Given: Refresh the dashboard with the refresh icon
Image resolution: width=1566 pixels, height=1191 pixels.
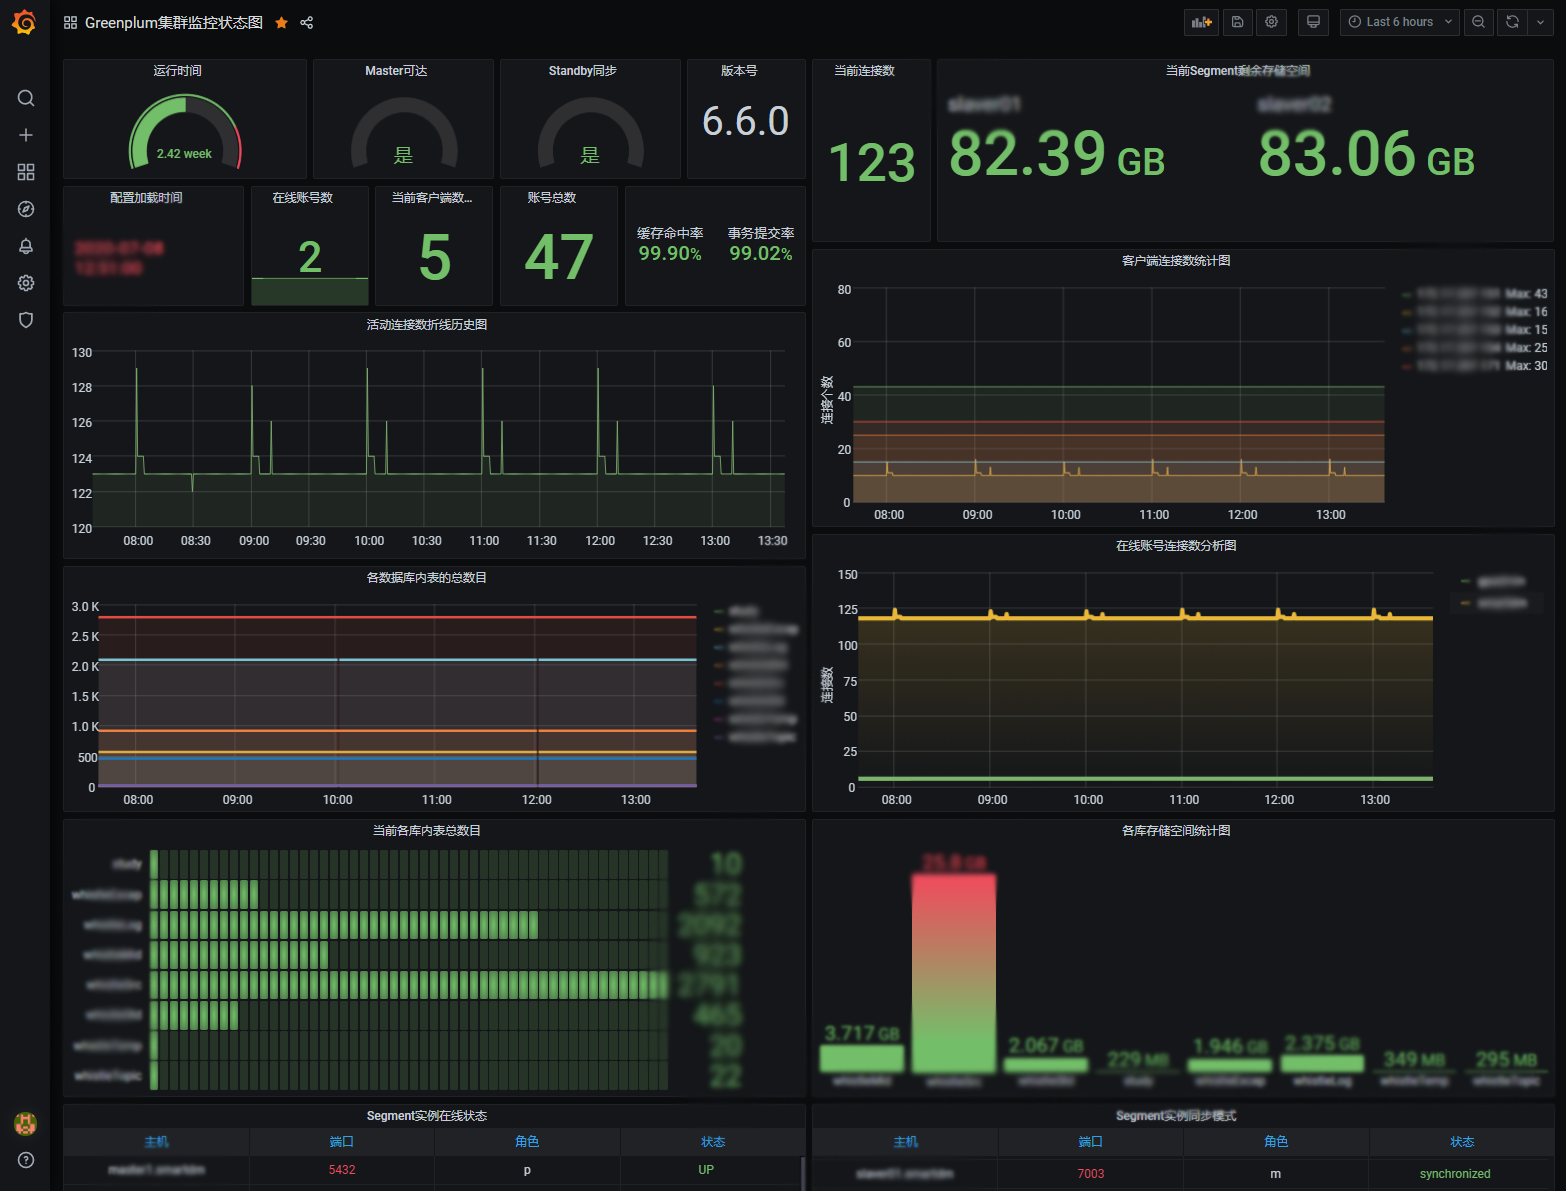Looking at the screenshot, I should click(1512, 22).
